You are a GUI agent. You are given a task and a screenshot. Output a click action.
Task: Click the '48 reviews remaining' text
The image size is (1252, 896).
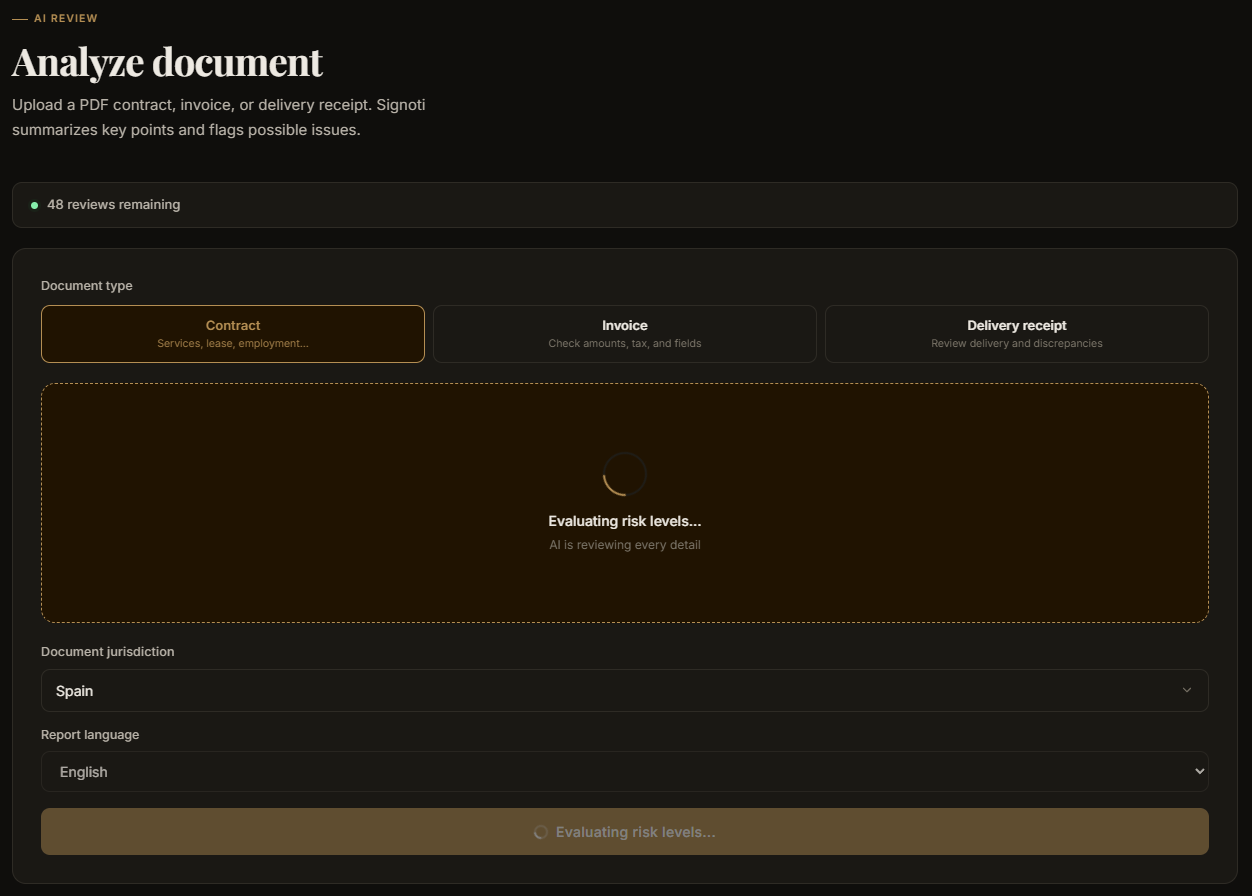(x=114, y=204)
